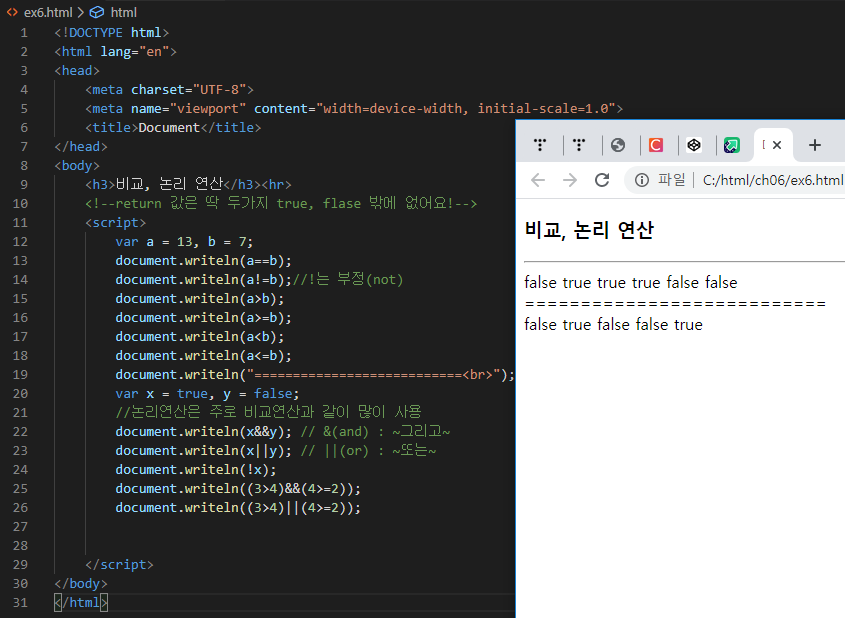Click line number 31 in the editor gutter
The width and height of the screenshot is (845, 618).
[x=20, y=602]
